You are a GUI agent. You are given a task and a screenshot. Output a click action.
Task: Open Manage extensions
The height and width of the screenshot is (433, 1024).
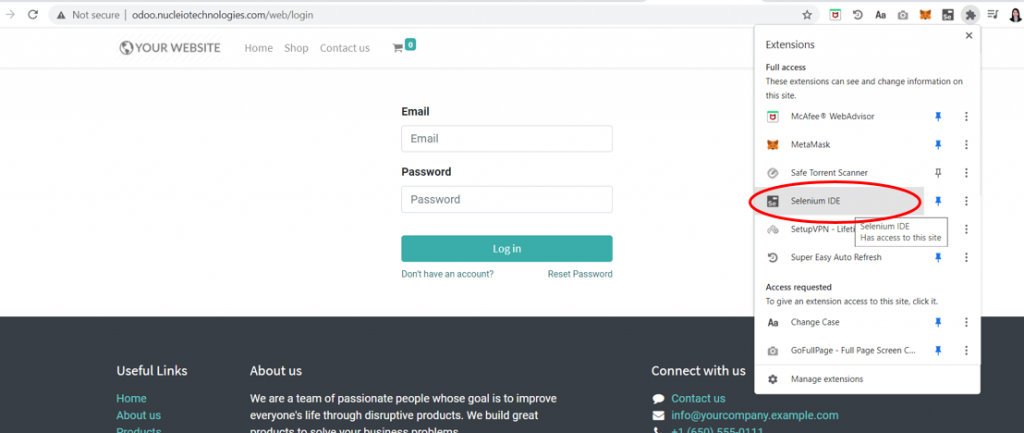point(826,379)
